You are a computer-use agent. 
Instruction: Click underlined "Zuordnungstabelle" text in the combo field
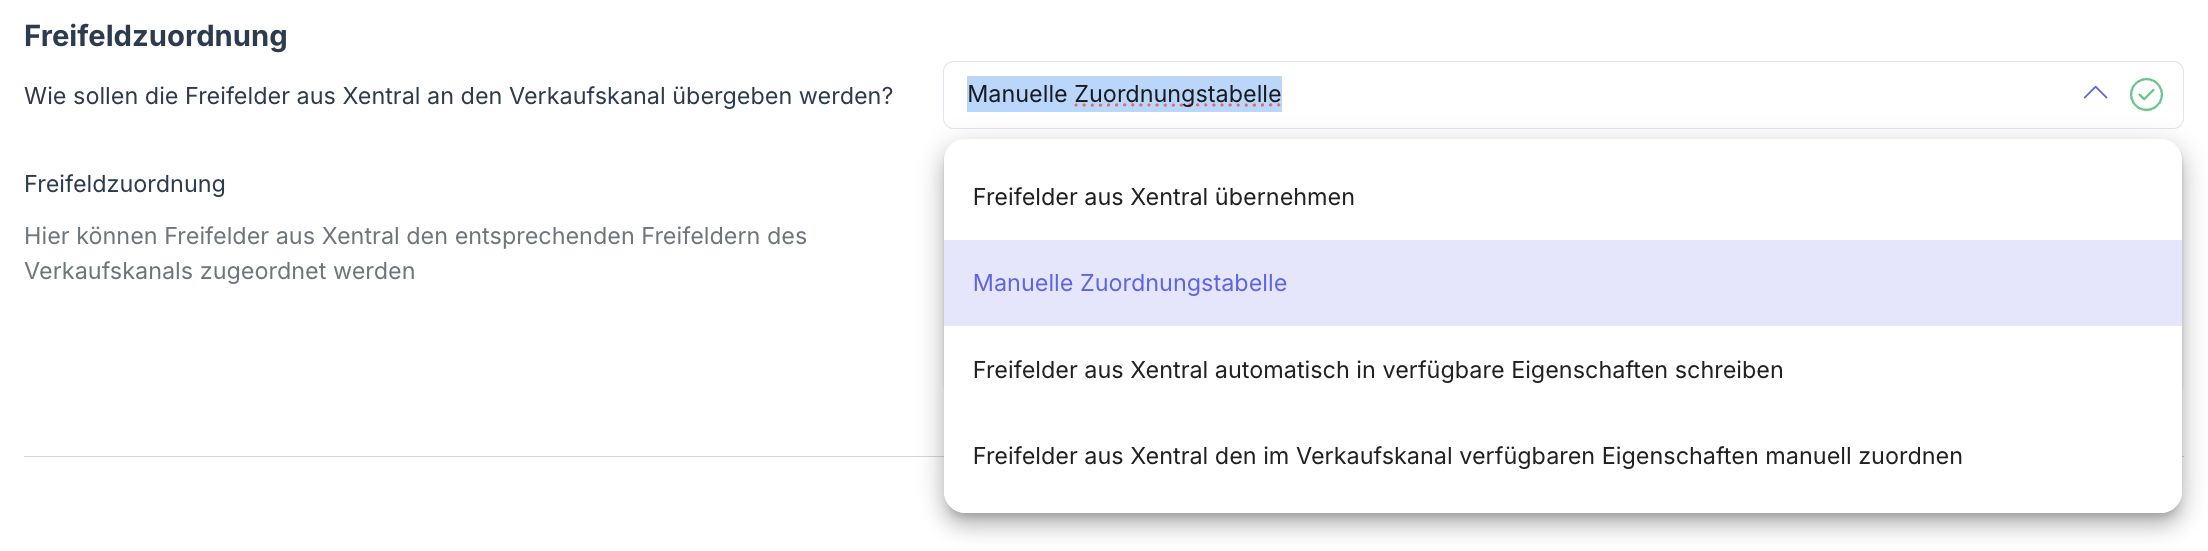[x=1177, y=94]
